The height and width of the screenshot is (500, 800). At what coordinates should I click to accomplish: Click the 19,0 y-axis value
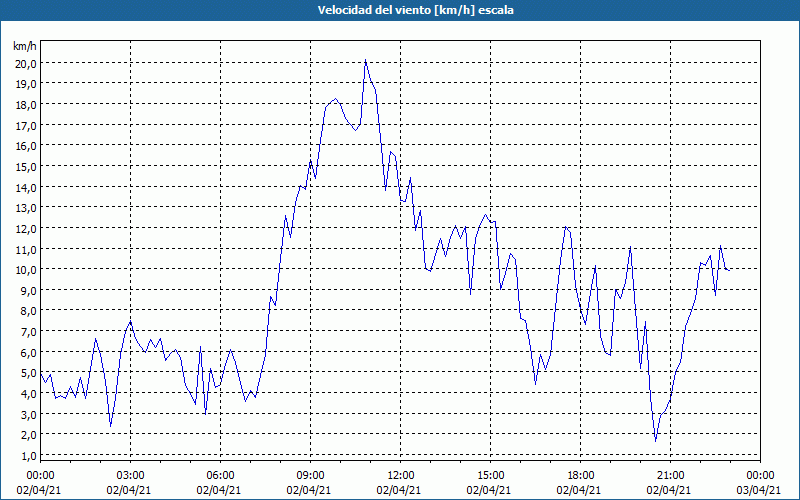point(26,84)
